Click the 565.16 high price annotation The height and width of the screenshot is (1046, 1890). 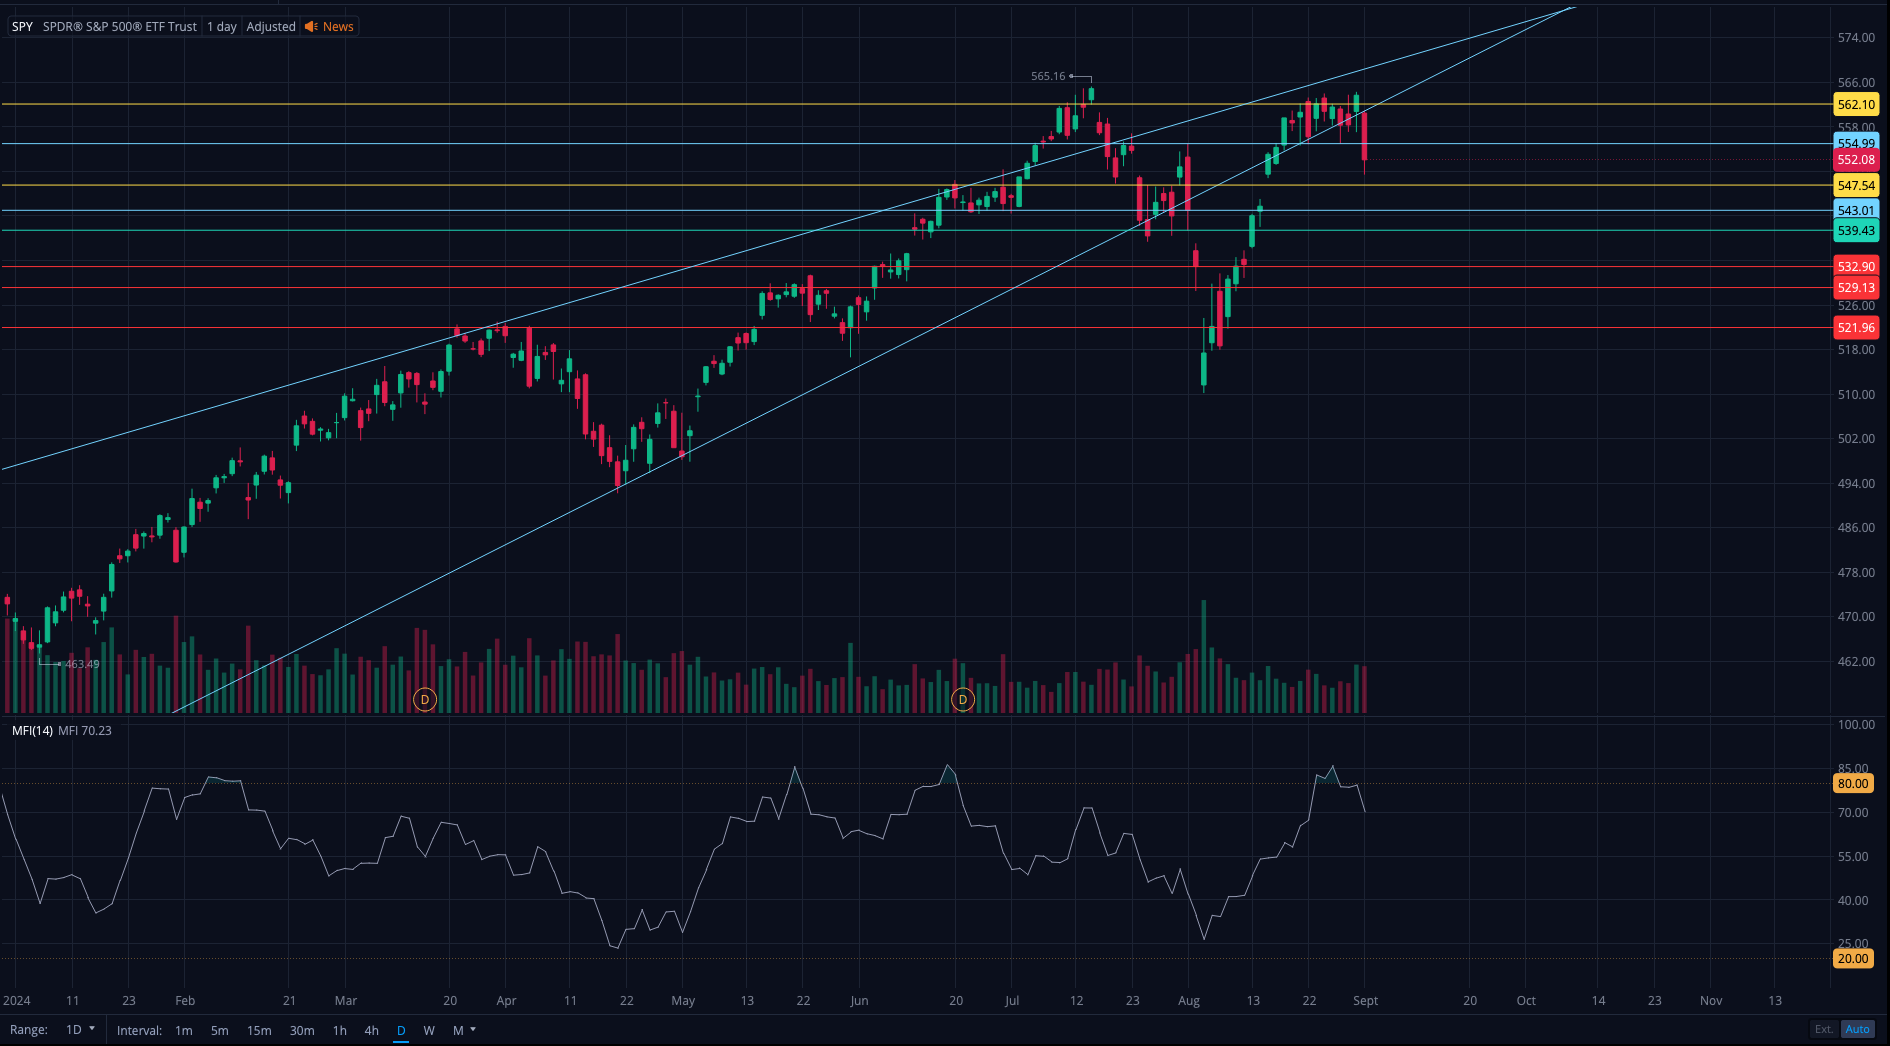coord(1048,76)
